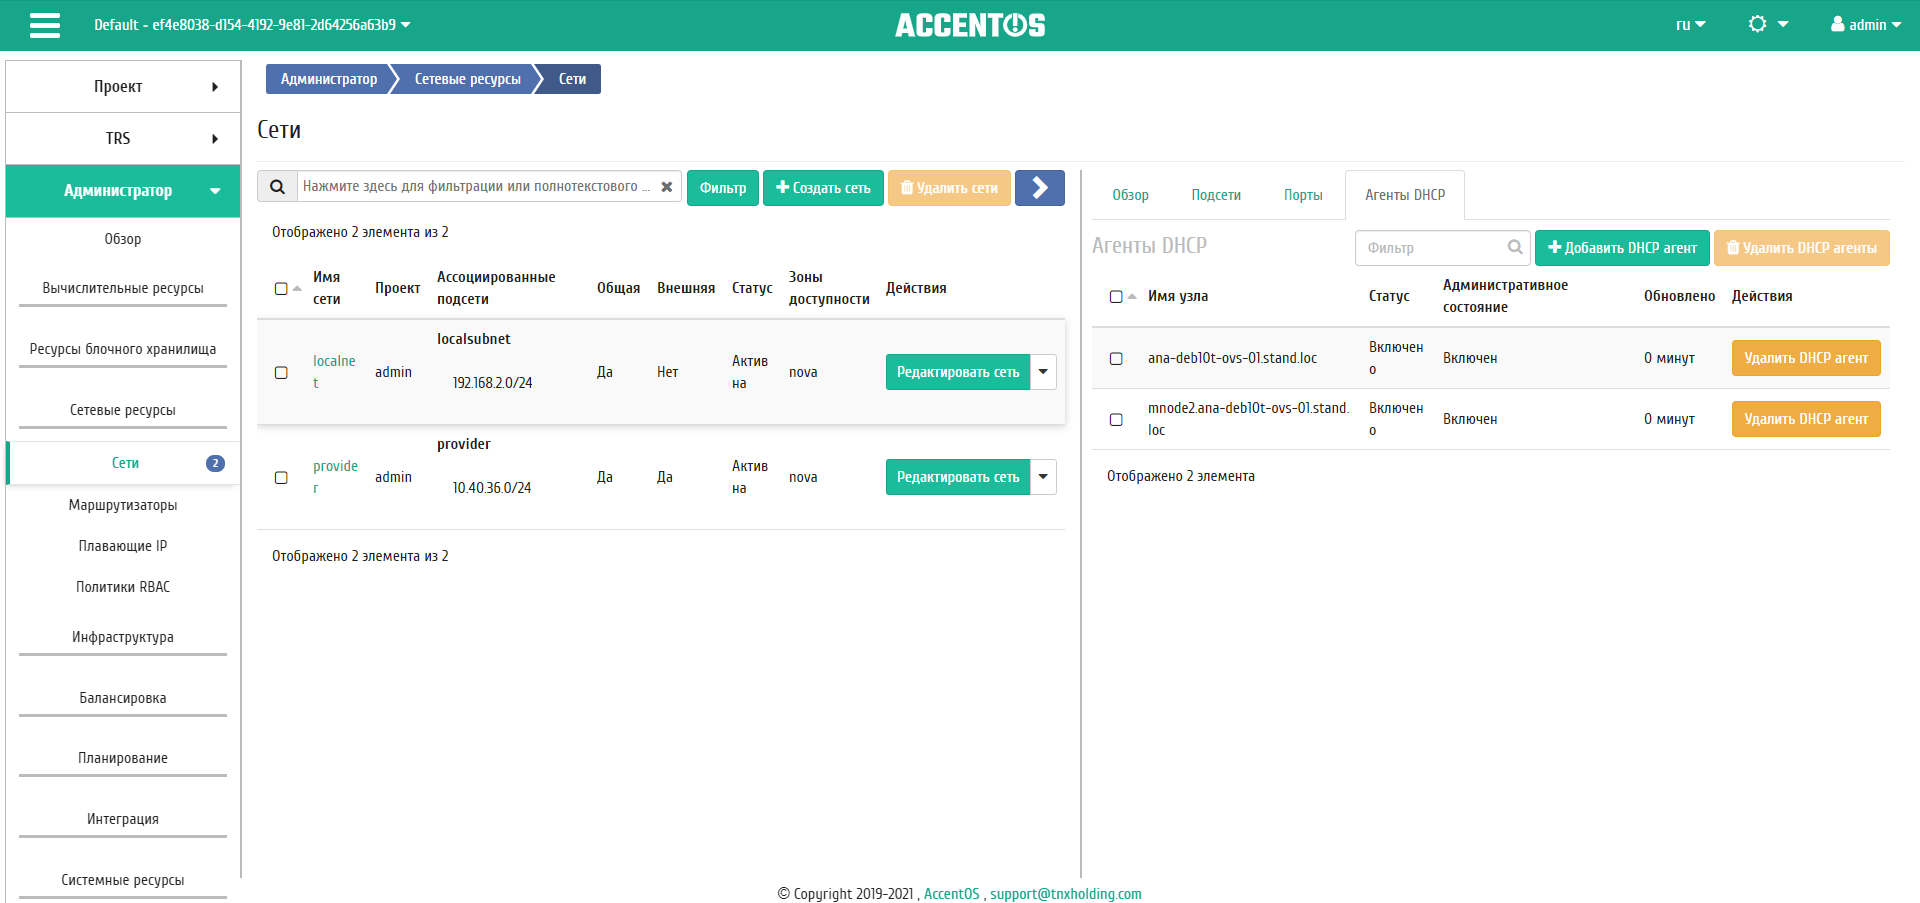Image resolution: width=1920 pixels, height=903 pixels.
Task: Open Плавающие IP in the sidebar
Action: coord(123,546)
